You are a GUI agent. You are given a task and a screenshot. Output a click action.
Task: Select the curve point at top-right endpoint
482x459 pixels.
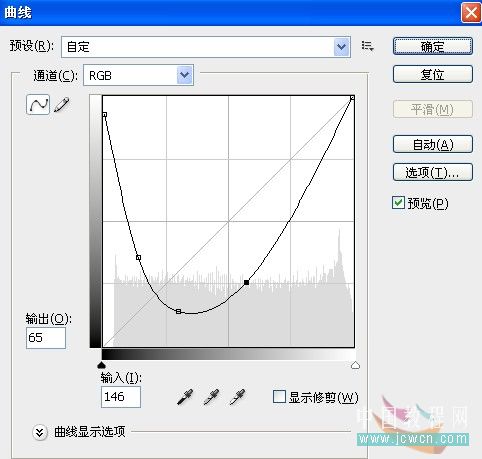pyautogui.click(x=352, y=98)
